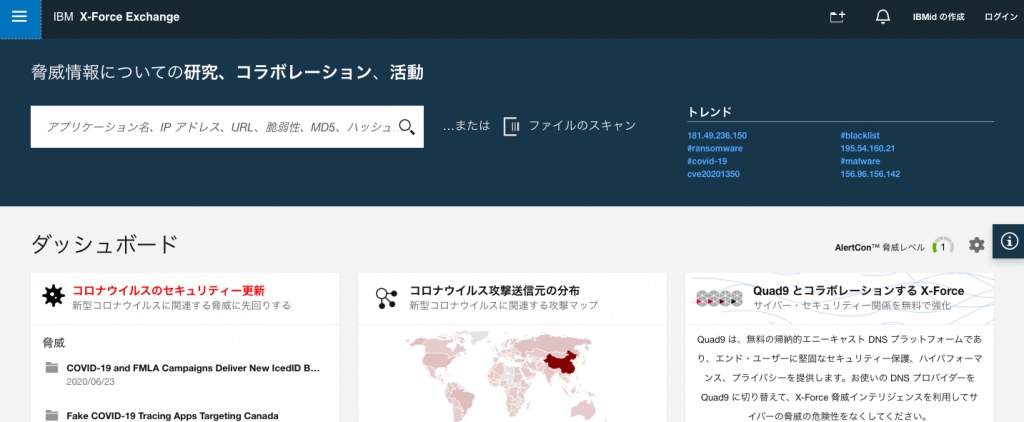The height and width of the screenshot is (422, 1024).
Task: Click the coronavirus virus icon
Action: coord(54,296)
